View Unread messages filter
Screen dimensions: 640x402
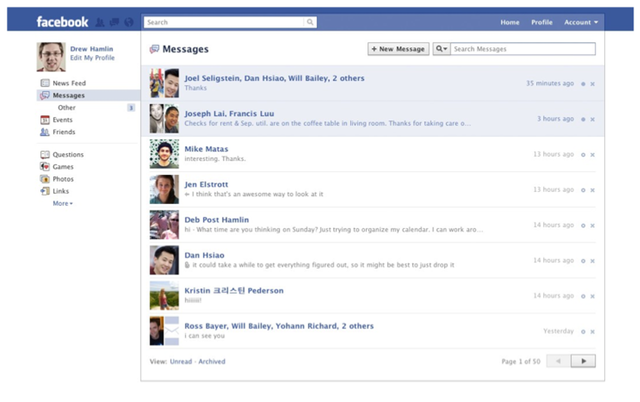coord(181,362)
